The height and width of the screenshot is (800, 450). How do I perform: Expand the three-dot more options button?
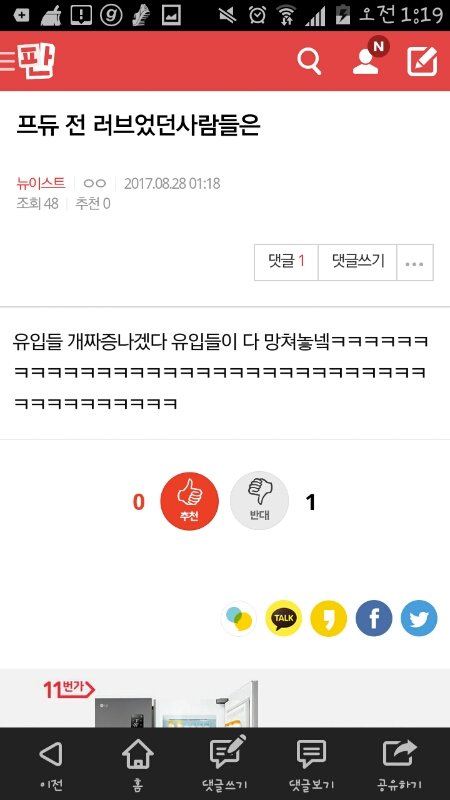pyautogui.click(x=415, y=262)
